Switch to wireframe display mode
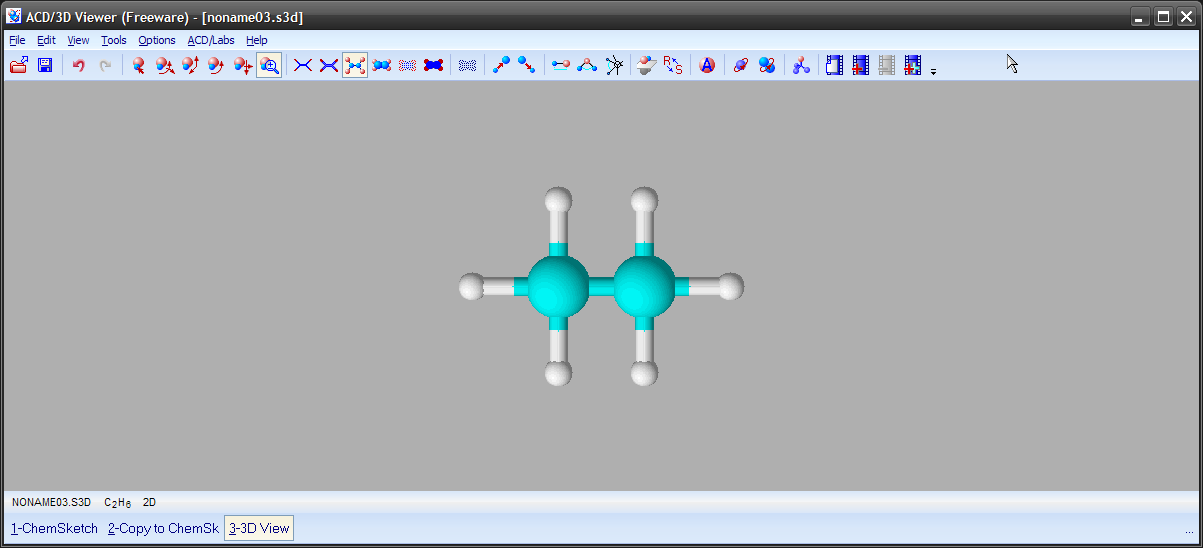 (302, 66)
